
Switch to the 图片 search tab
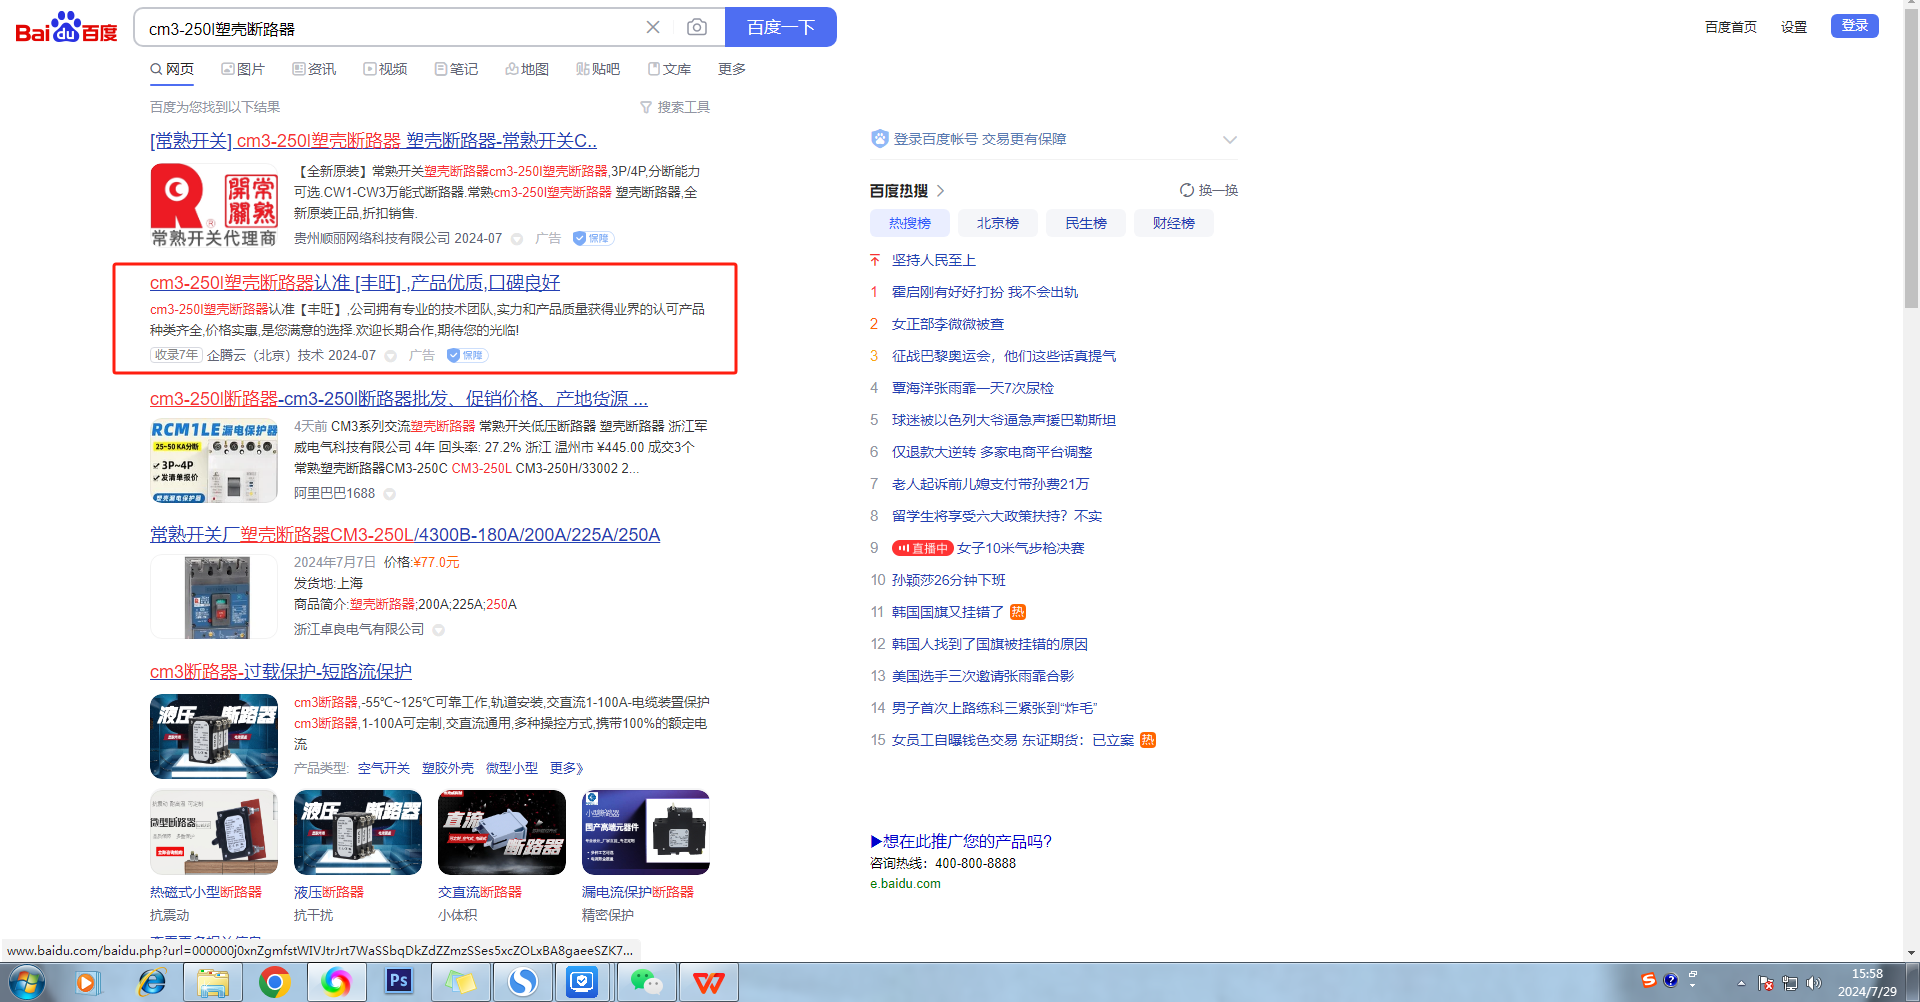tap(243, 69)
